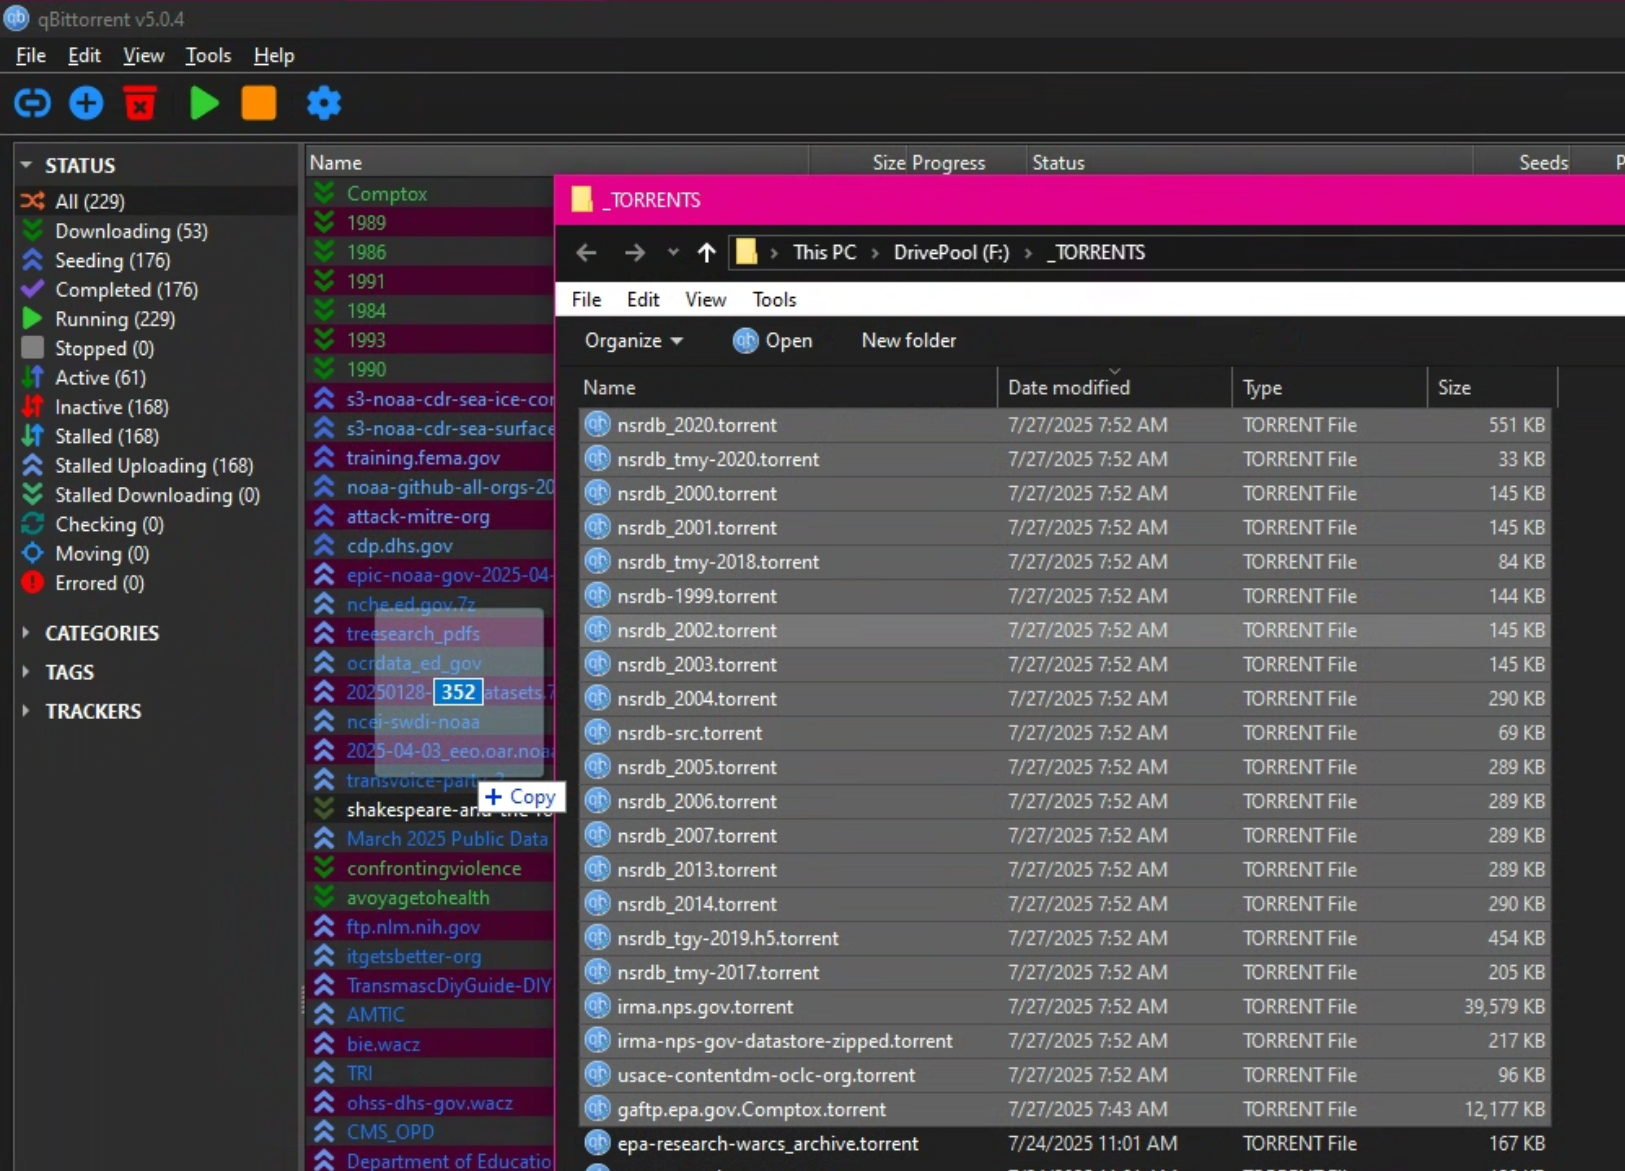Filter by Downloading (53) status
1625x1171 pixels.
[130, 231]
